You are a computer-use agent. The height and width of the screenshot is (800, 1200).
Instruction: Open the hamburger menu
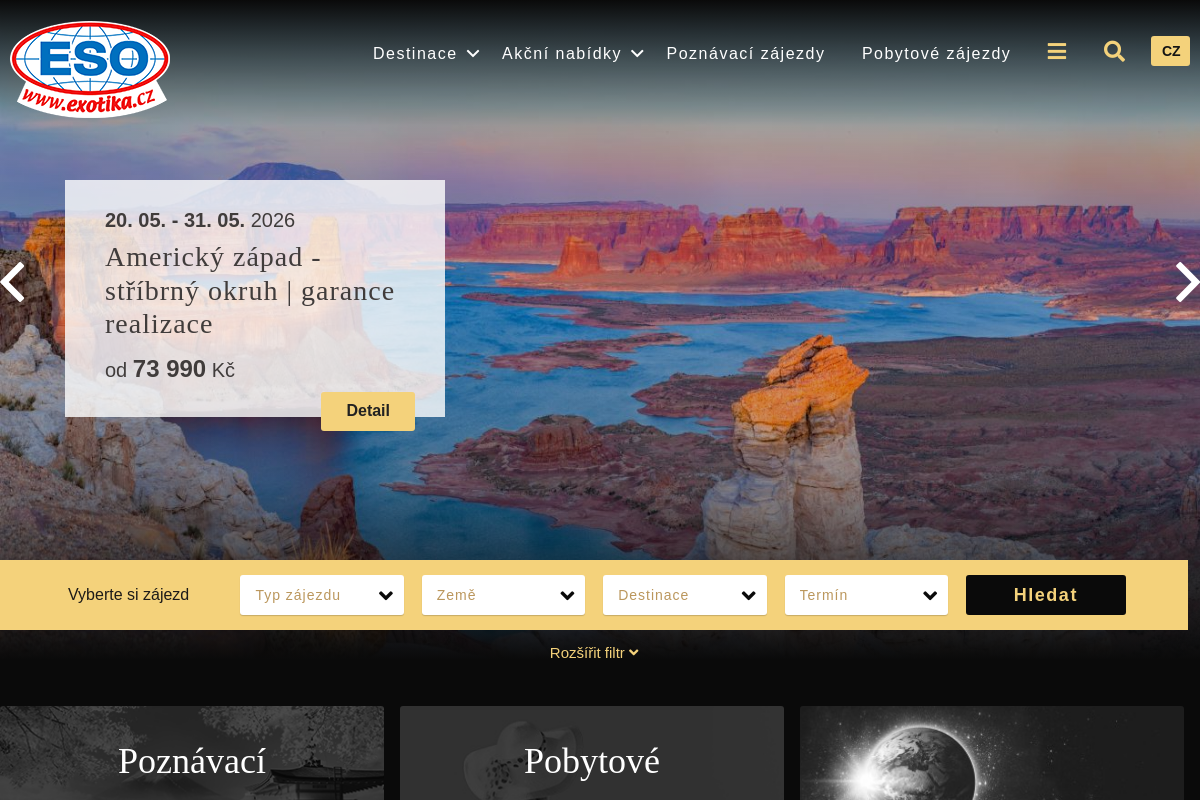1057,51
